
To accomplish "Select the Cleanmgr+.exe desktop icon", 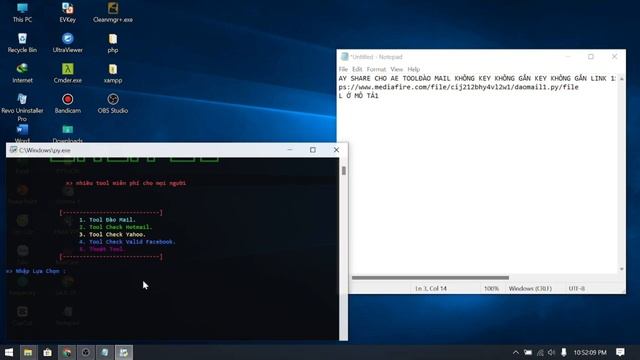I will 113,12.
